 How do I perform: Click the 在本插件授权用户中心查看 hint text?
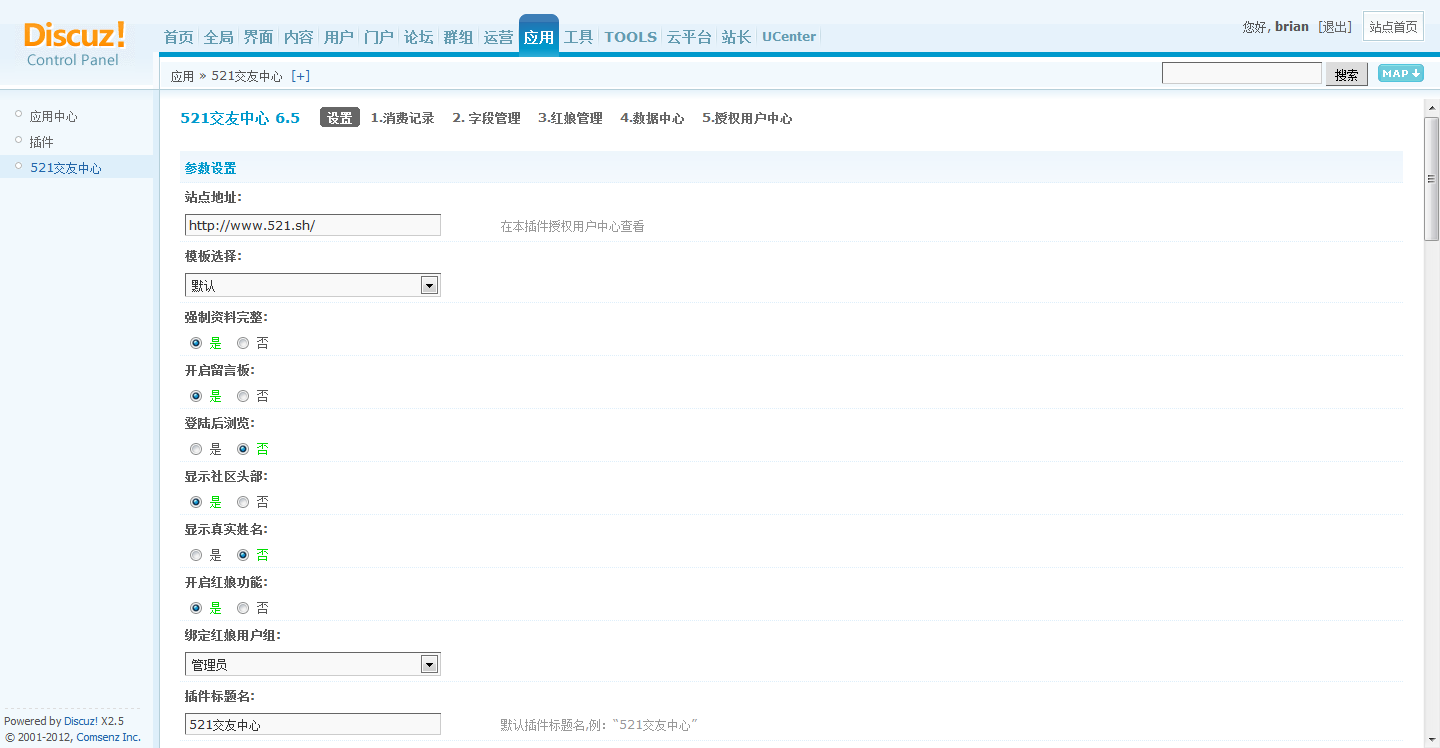point(572,226)
